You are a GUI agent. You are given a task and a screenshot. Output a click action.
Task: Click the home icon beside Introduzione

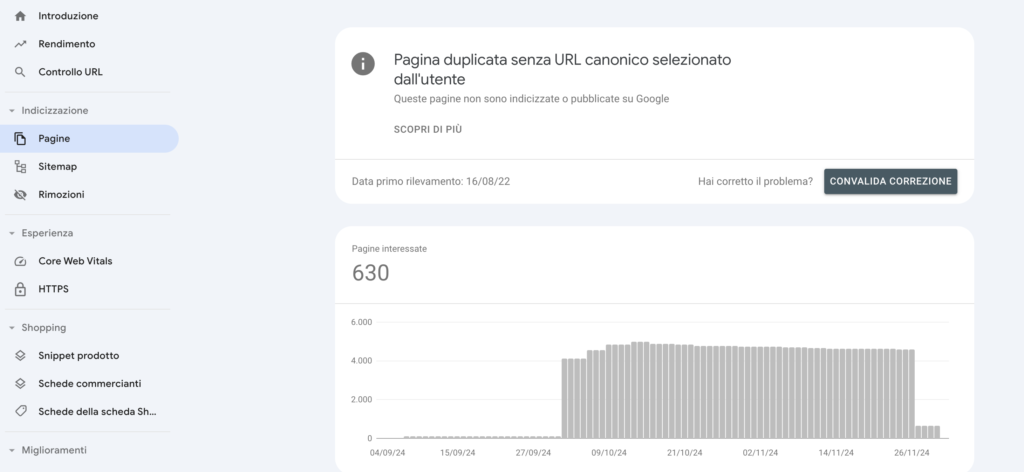[x=20, y=16]
